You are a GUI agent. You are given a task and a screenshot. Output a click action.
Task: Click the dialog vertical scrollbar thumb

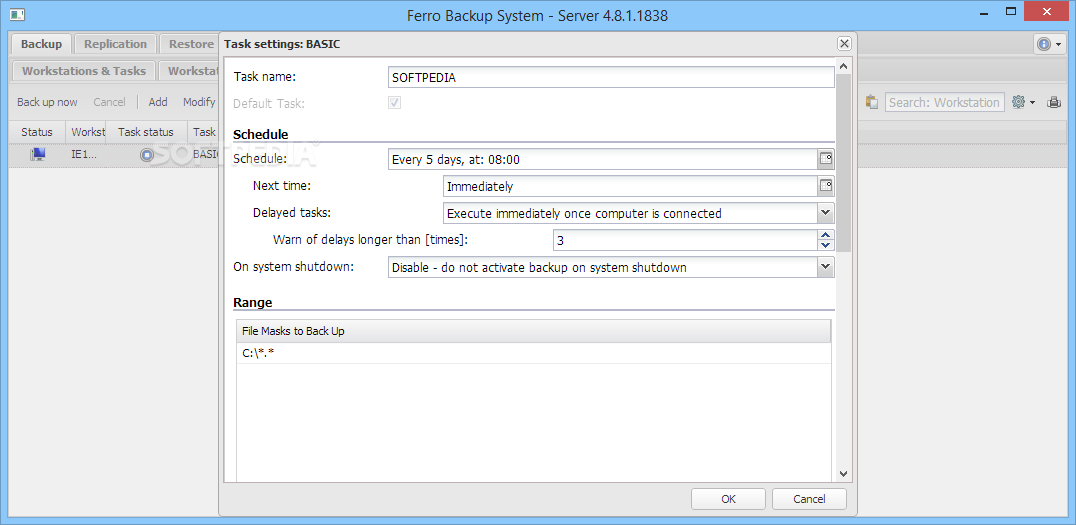pyautogui.click(x=843, y=163)
